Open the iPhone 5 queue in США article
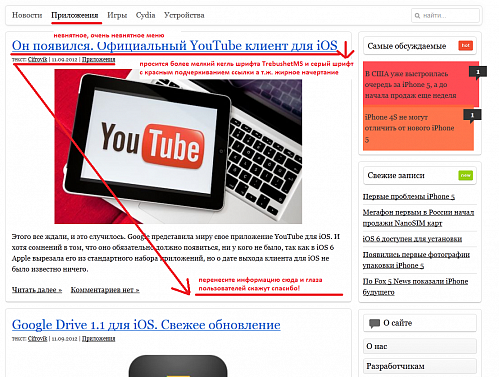The height and width of the screenshot is (377, 499). pos(411,85)
